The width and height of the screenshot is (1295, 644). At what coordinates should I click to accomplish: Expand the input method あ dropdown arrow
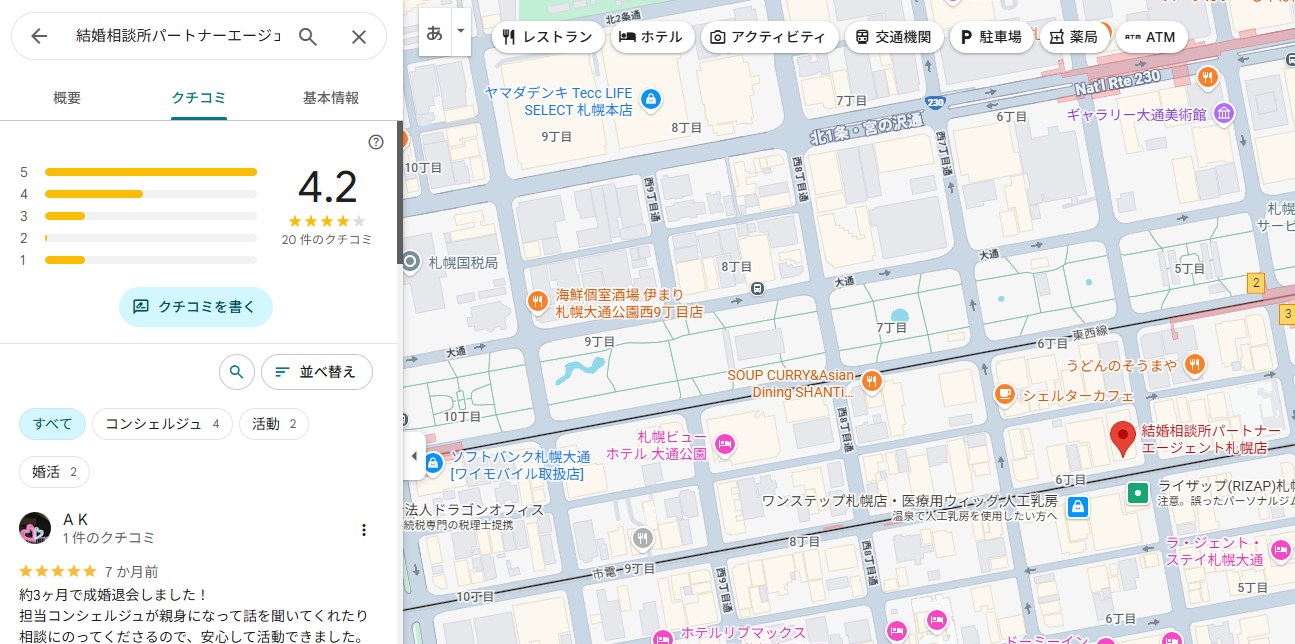461,31
